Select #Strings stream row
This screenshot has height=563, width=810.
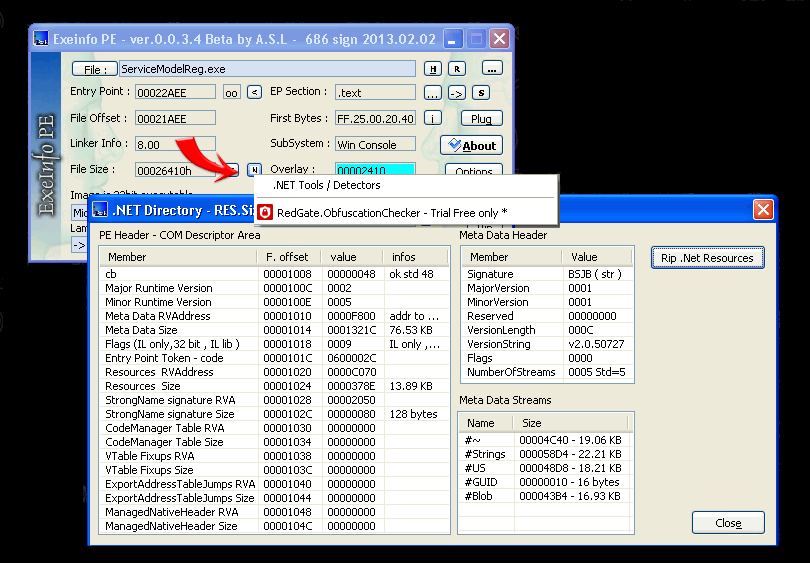point(545,454)
